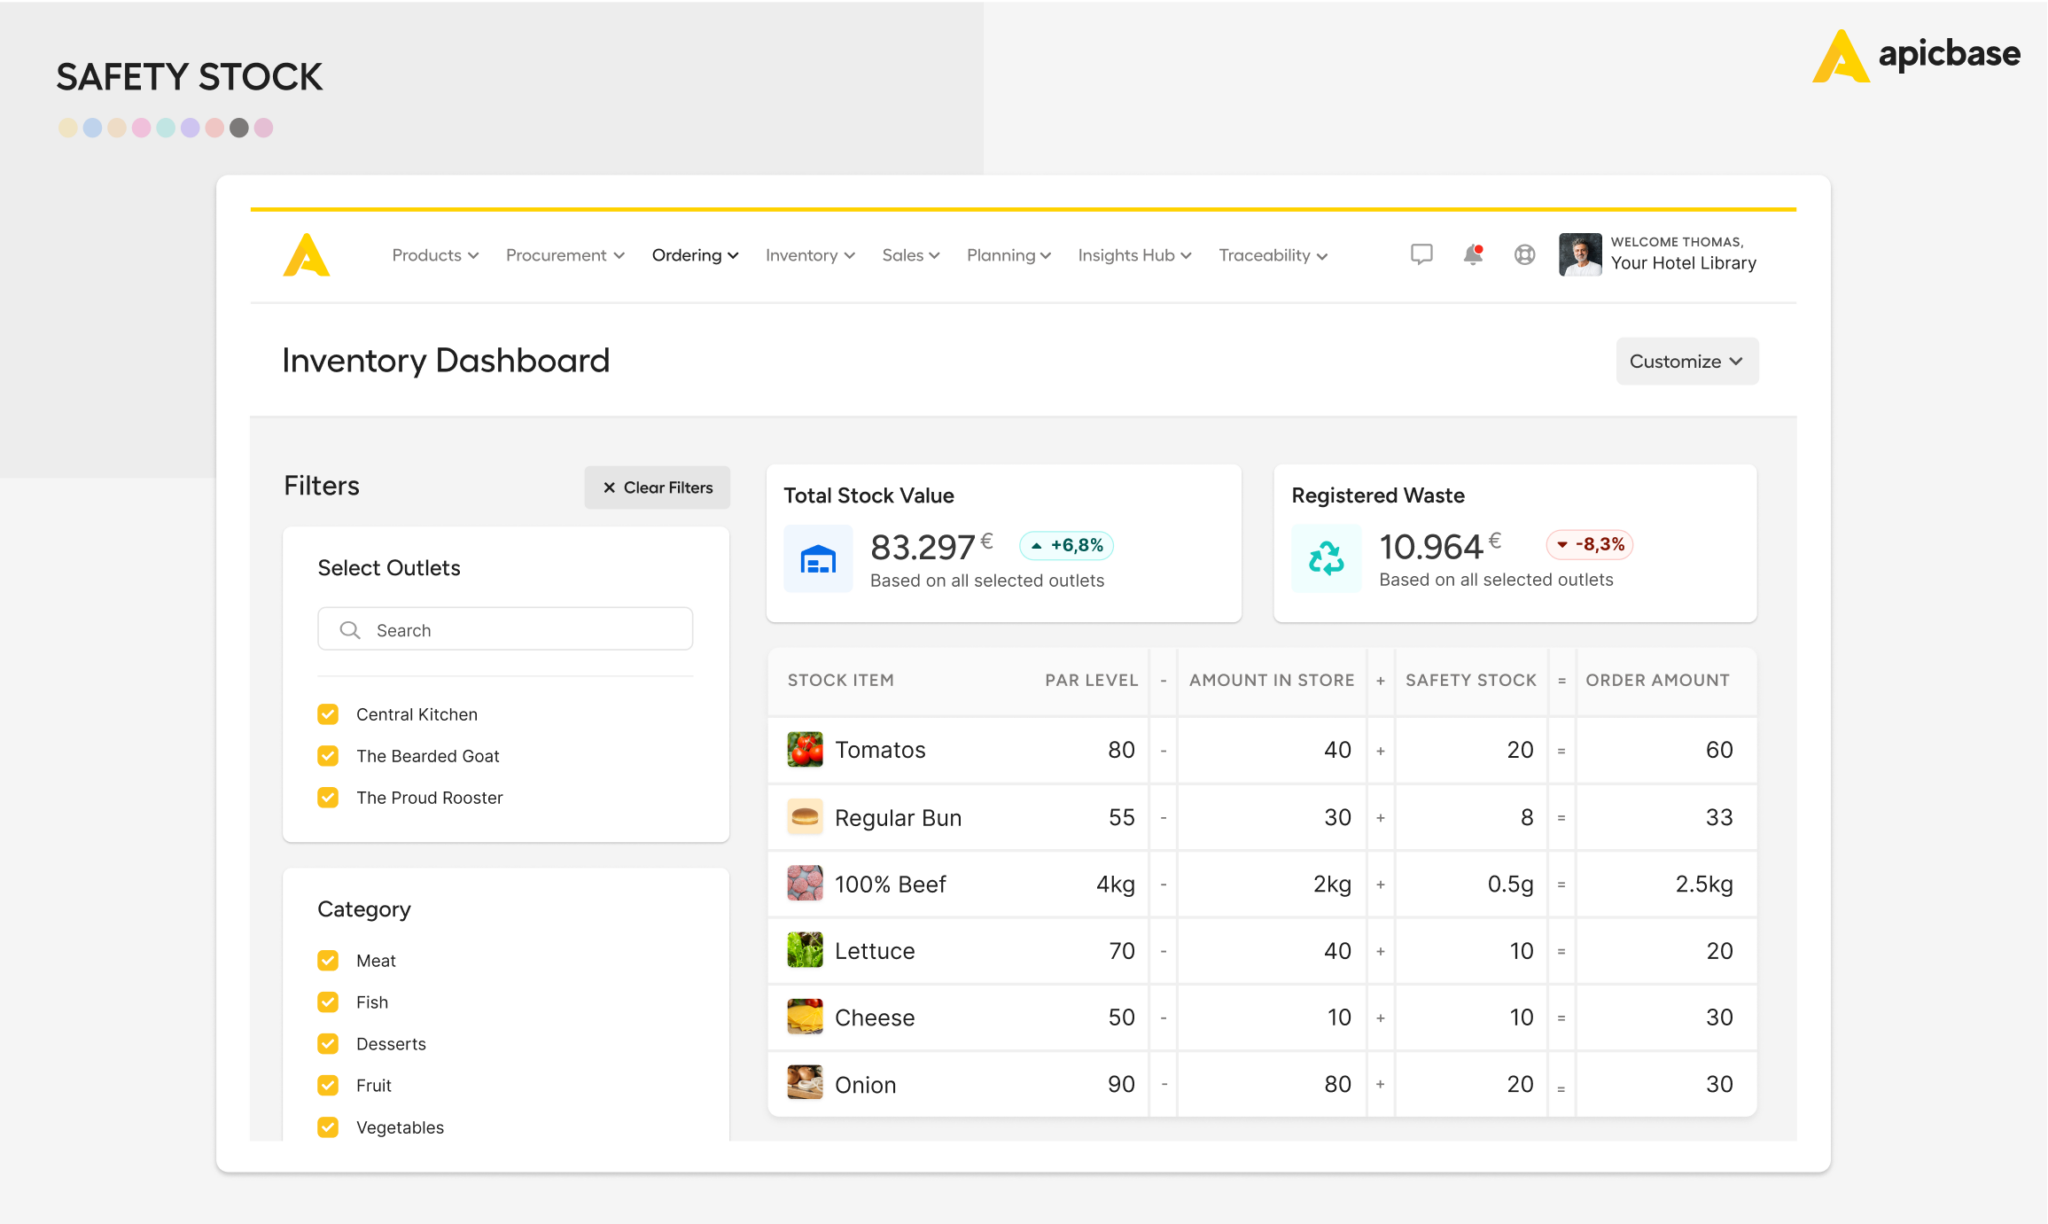Open the Customize dropdown

(x=1687, y=361)
